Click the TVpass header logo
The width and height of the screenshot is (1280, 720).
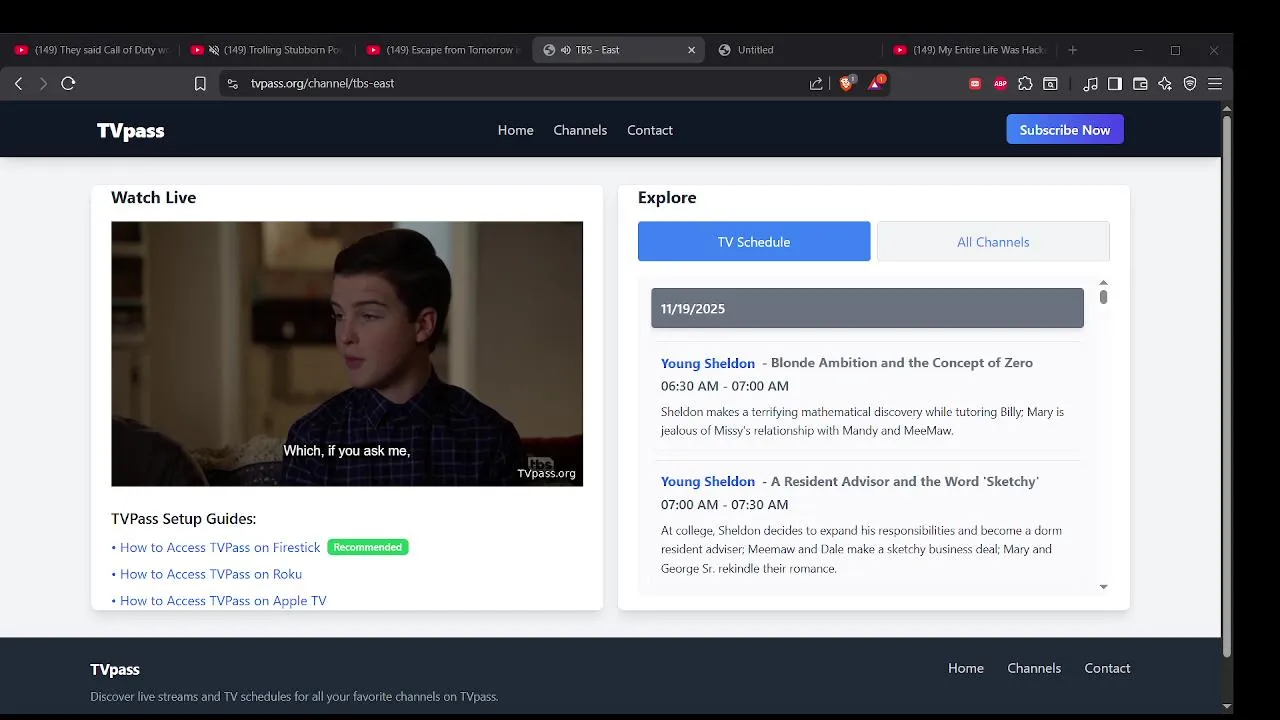point(131,131)
